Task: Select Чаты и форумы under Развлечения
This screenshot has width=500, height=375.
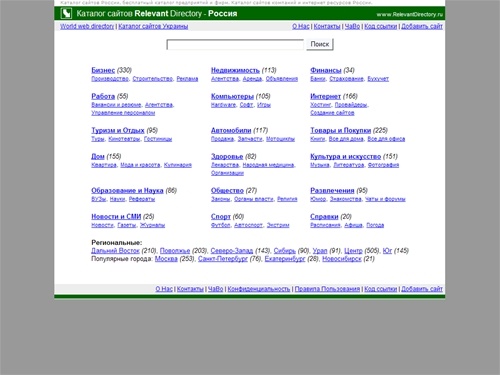Action: tap(385, 199)
